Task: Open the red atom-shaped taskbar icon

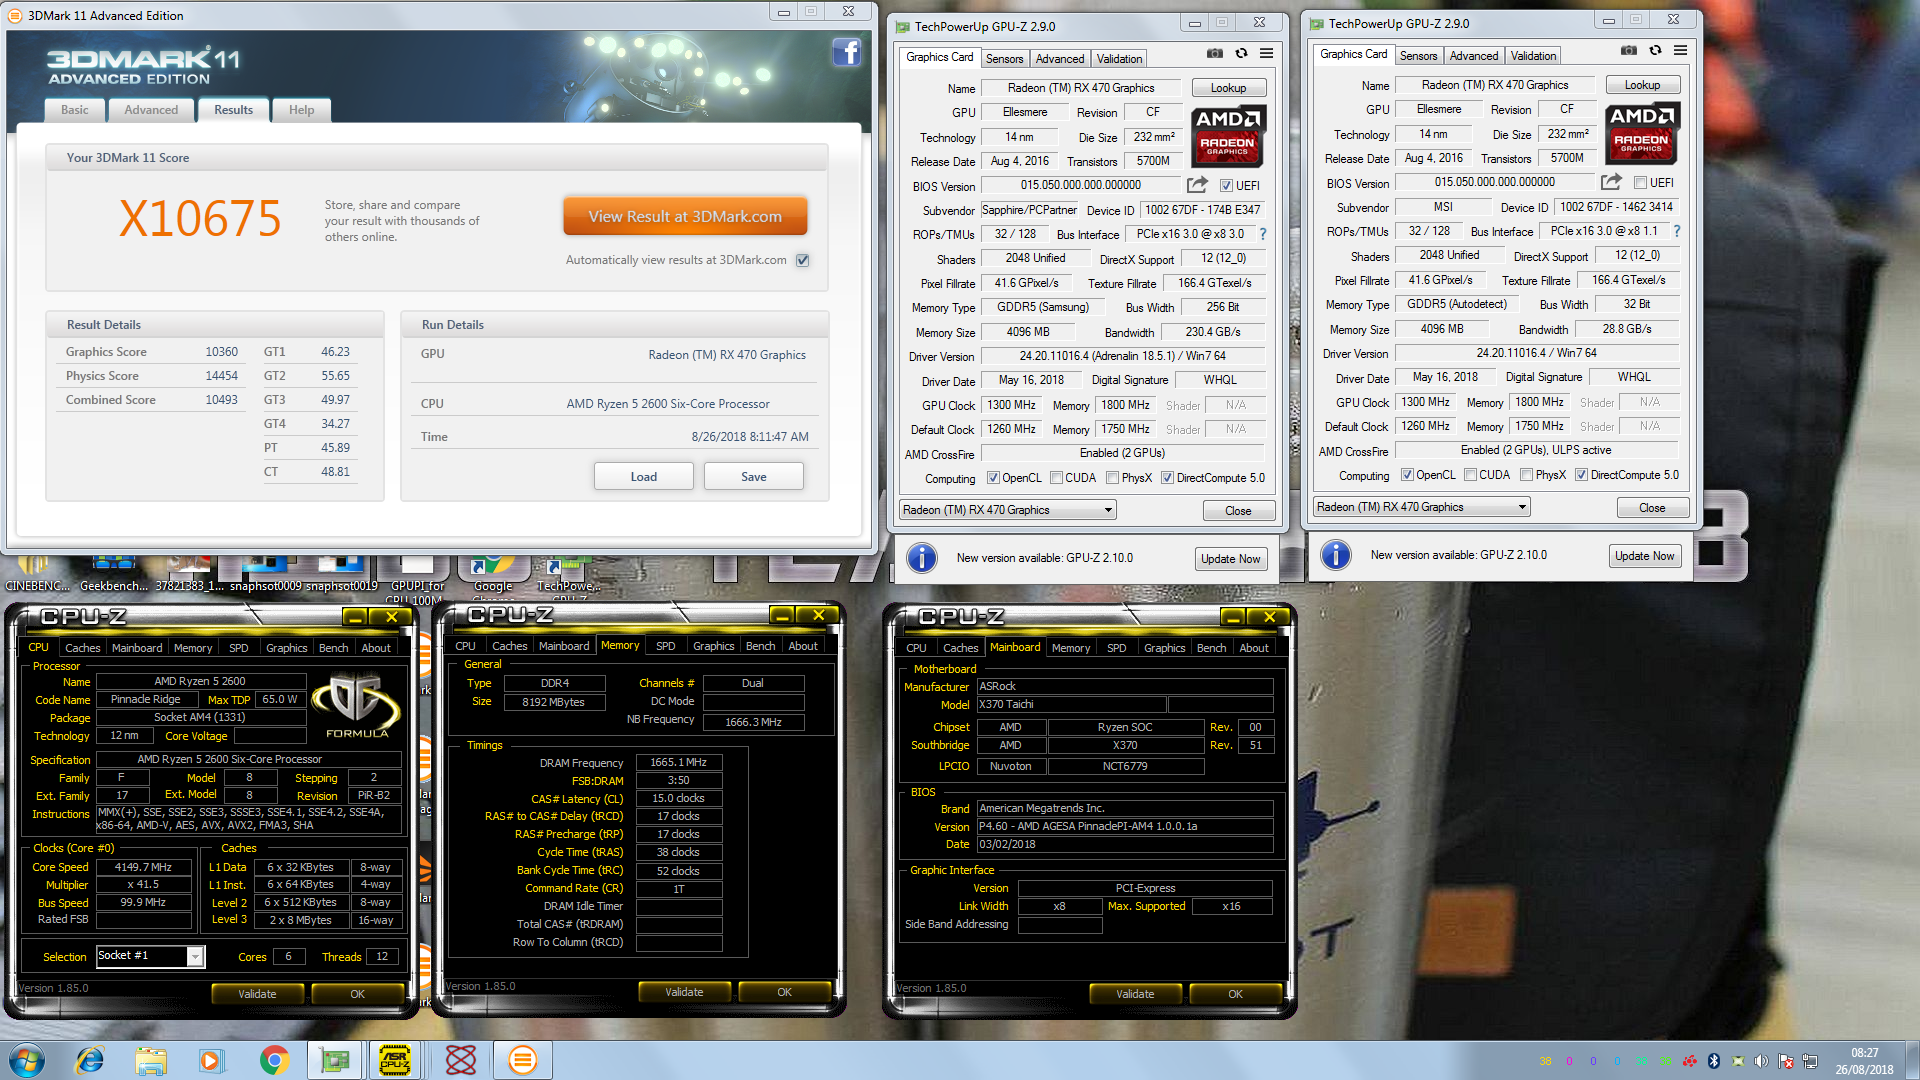Action: click(460, 1060)
